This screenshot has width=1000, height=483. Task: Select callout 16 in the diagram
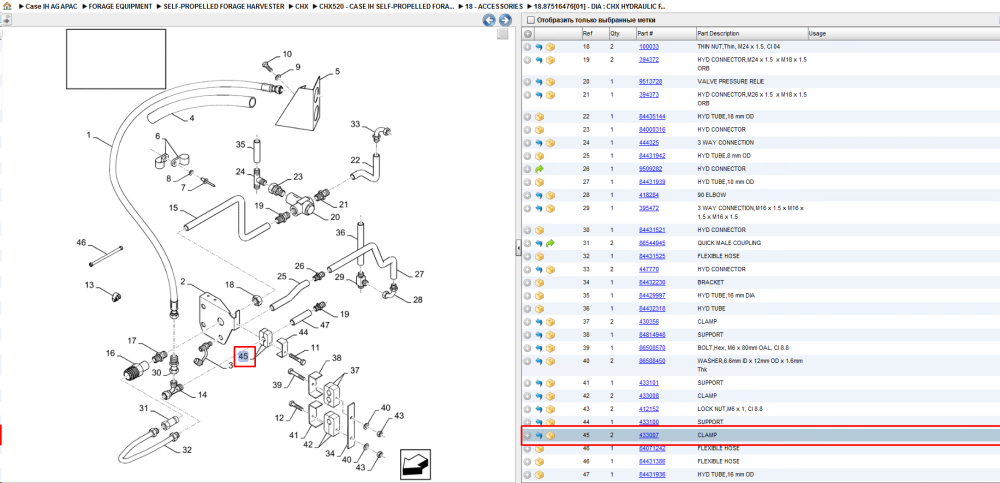110,353
